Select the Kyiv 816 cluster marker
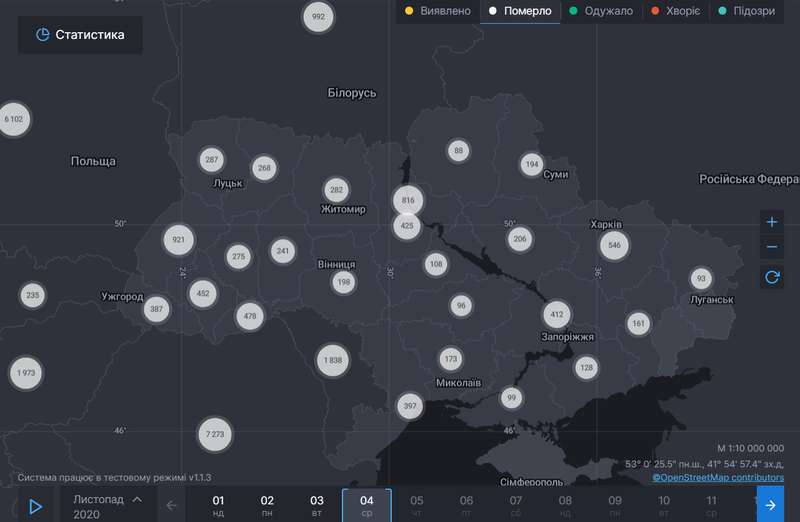This screenshot has width=800, height=522. (x=408, y=201)
